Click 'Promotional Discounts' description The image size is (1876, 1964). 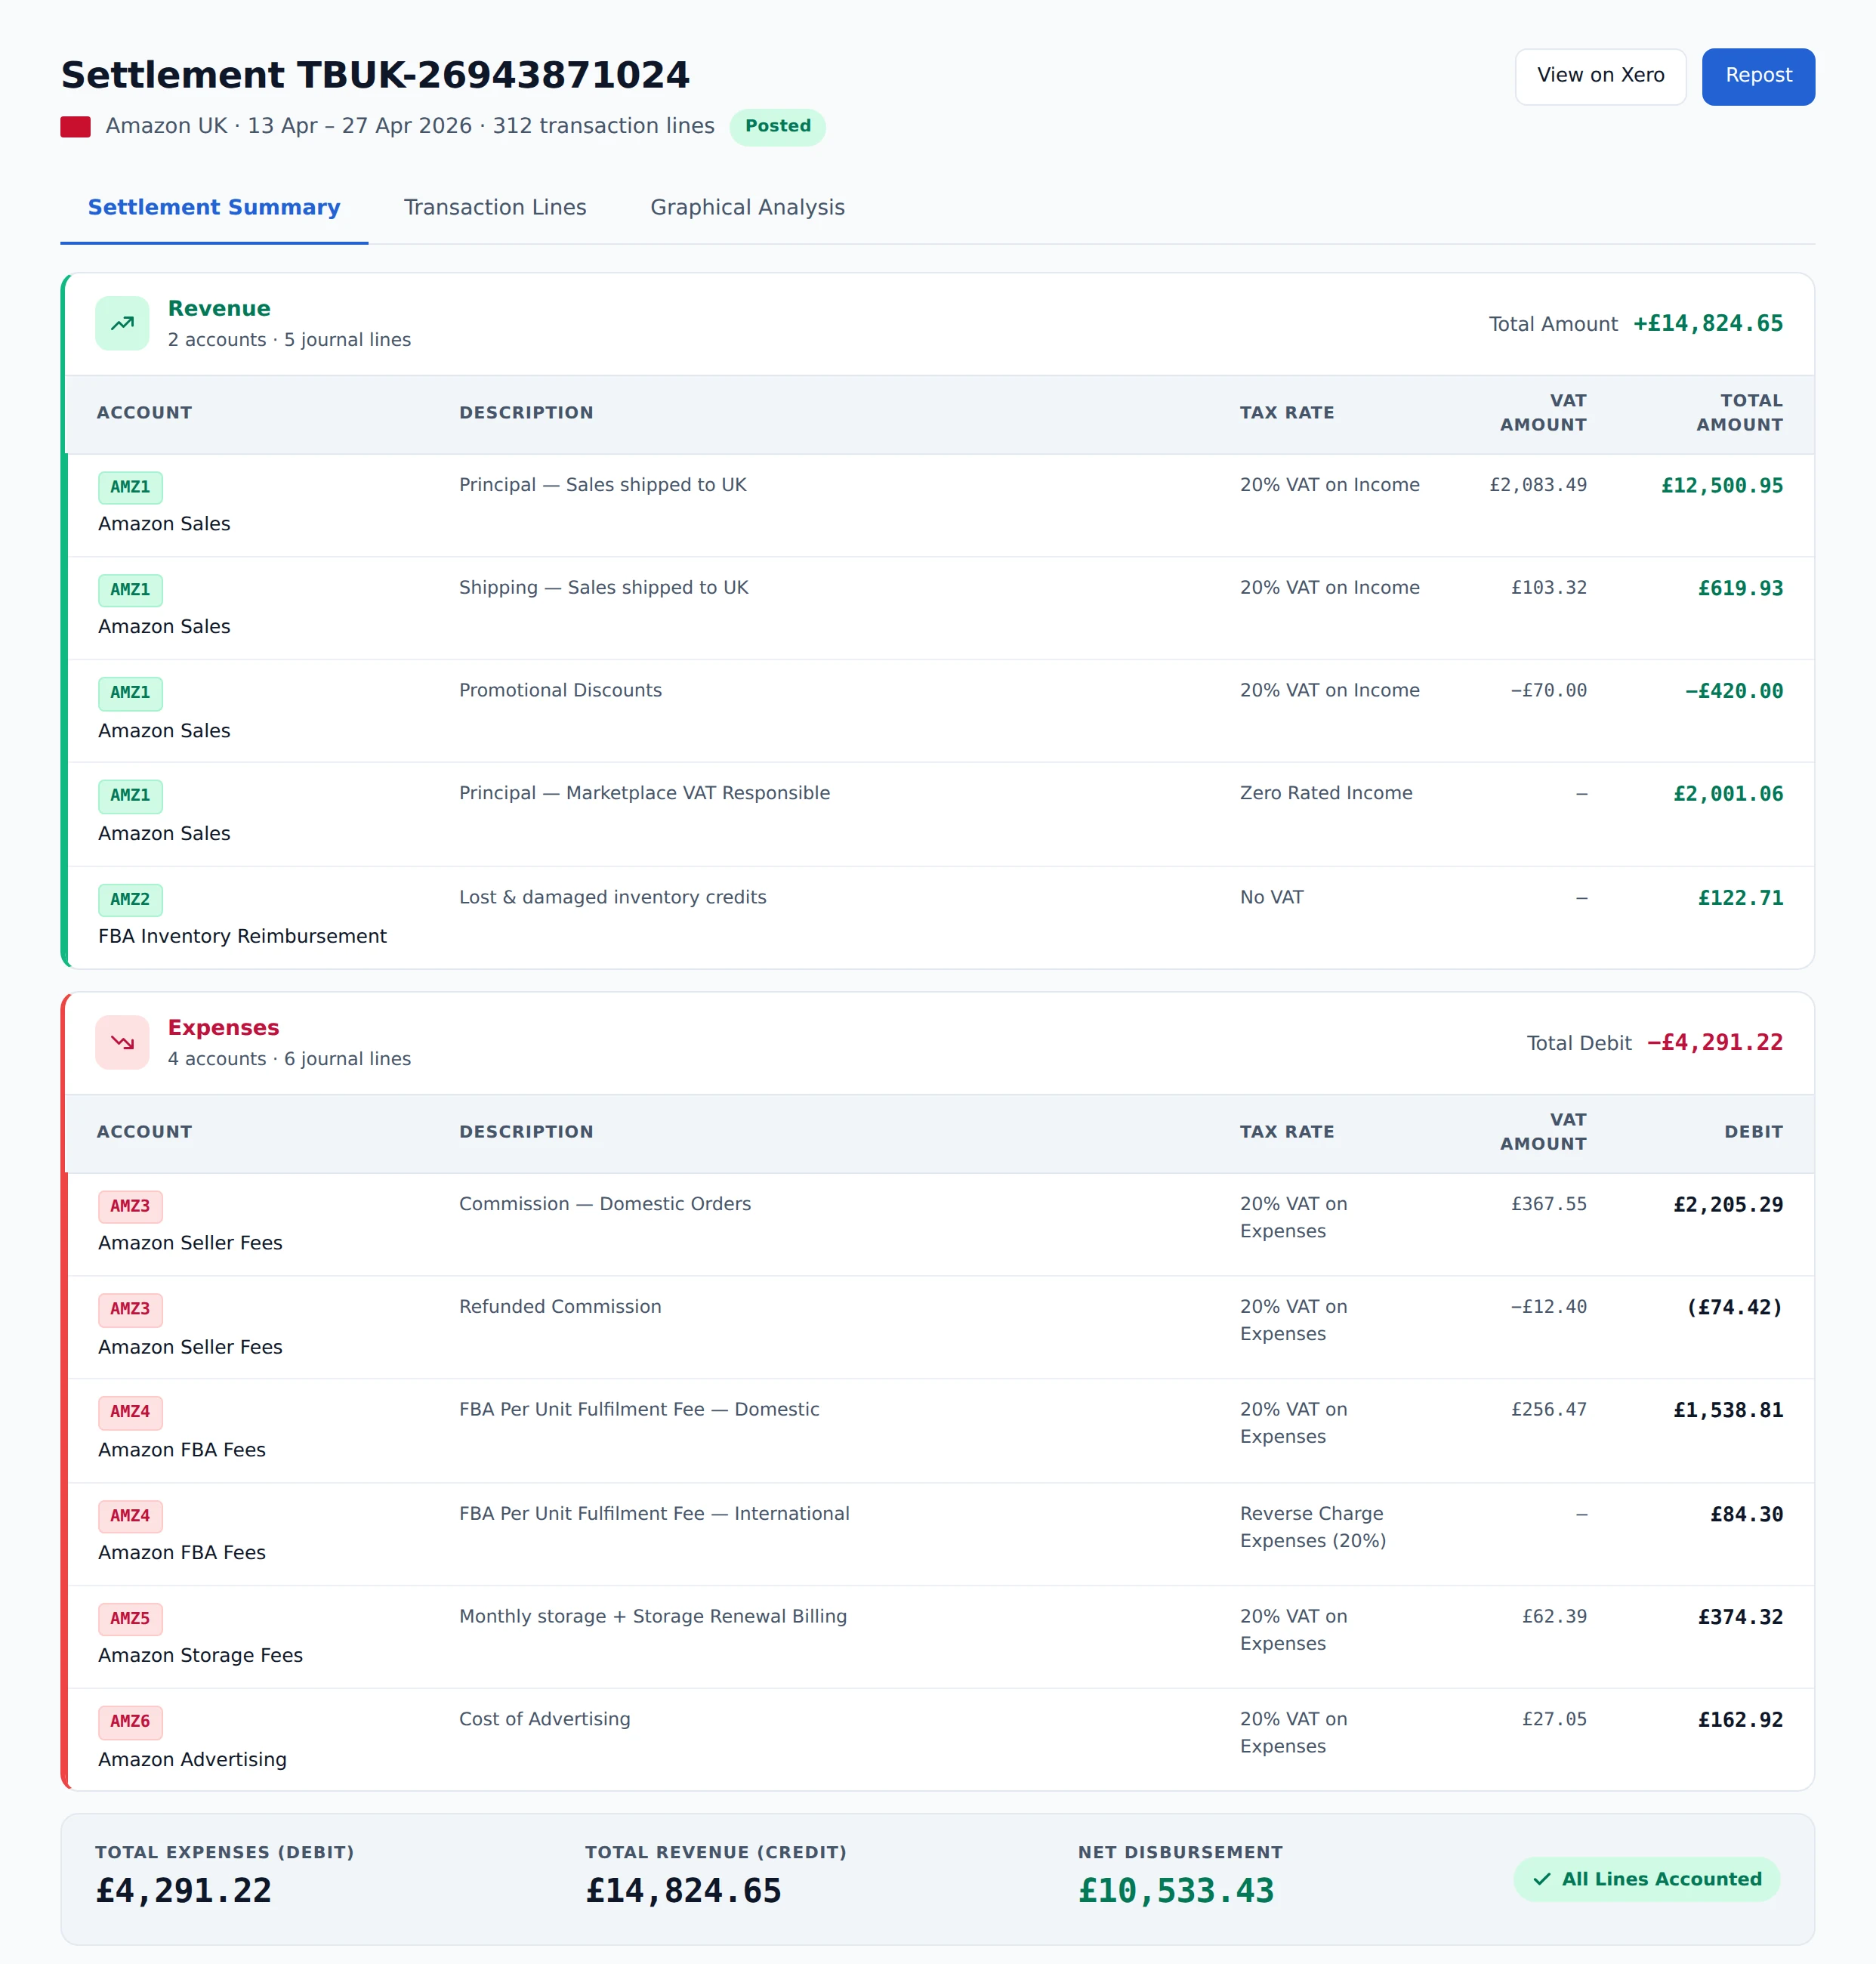point(560,691)
